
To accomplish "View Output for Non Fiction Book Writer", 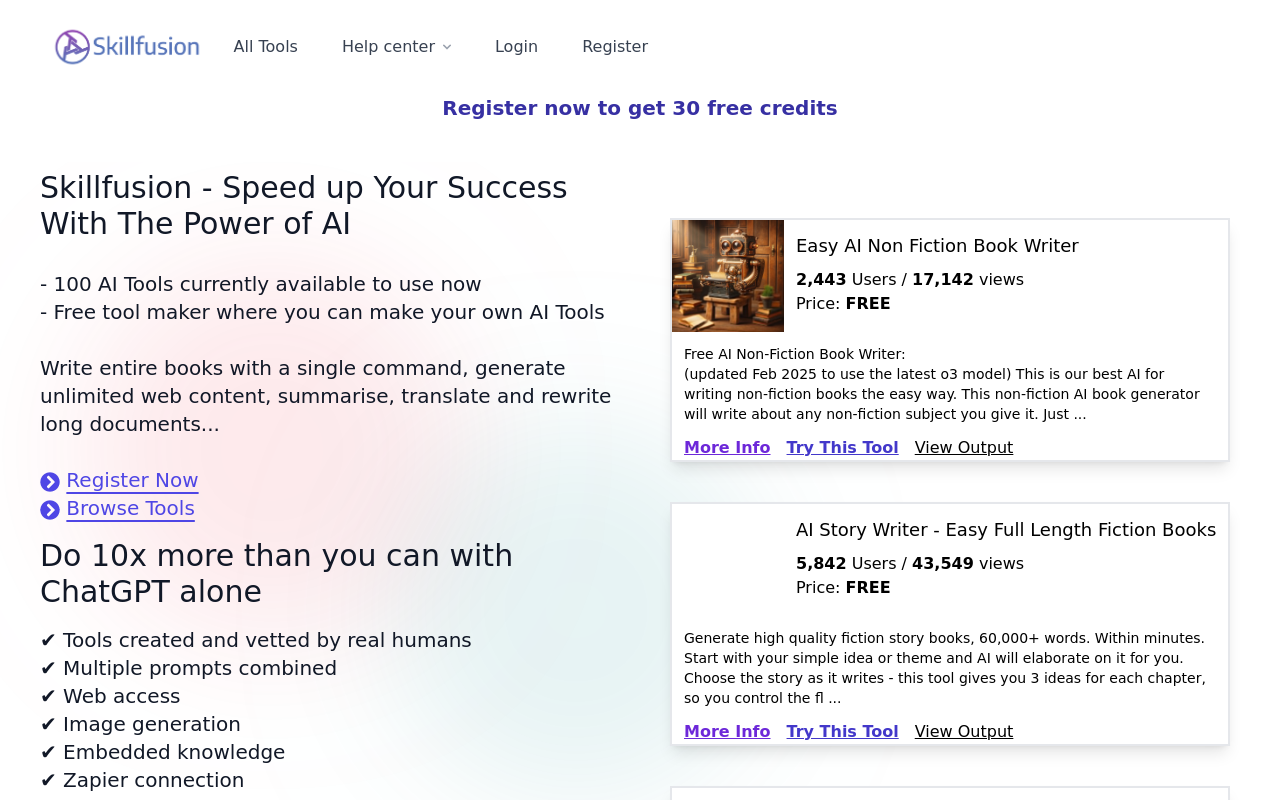I will click(x=964, y=448).
